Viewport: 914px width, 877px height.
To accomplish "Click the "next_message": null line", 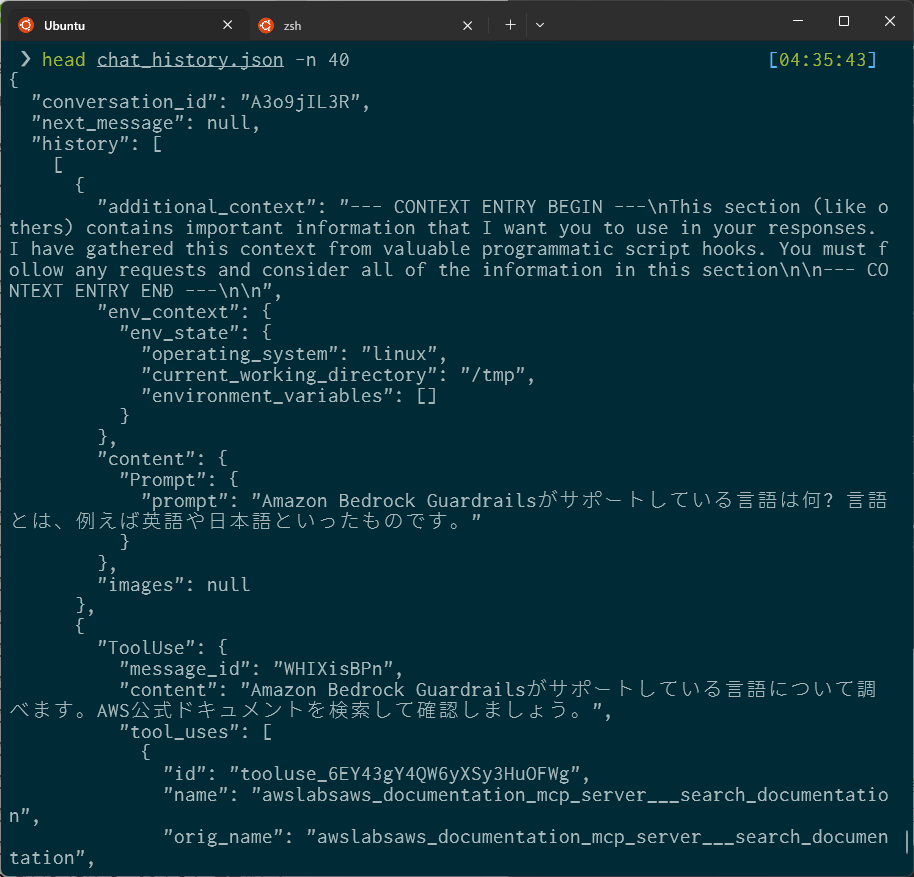I will tap(145, 123).
